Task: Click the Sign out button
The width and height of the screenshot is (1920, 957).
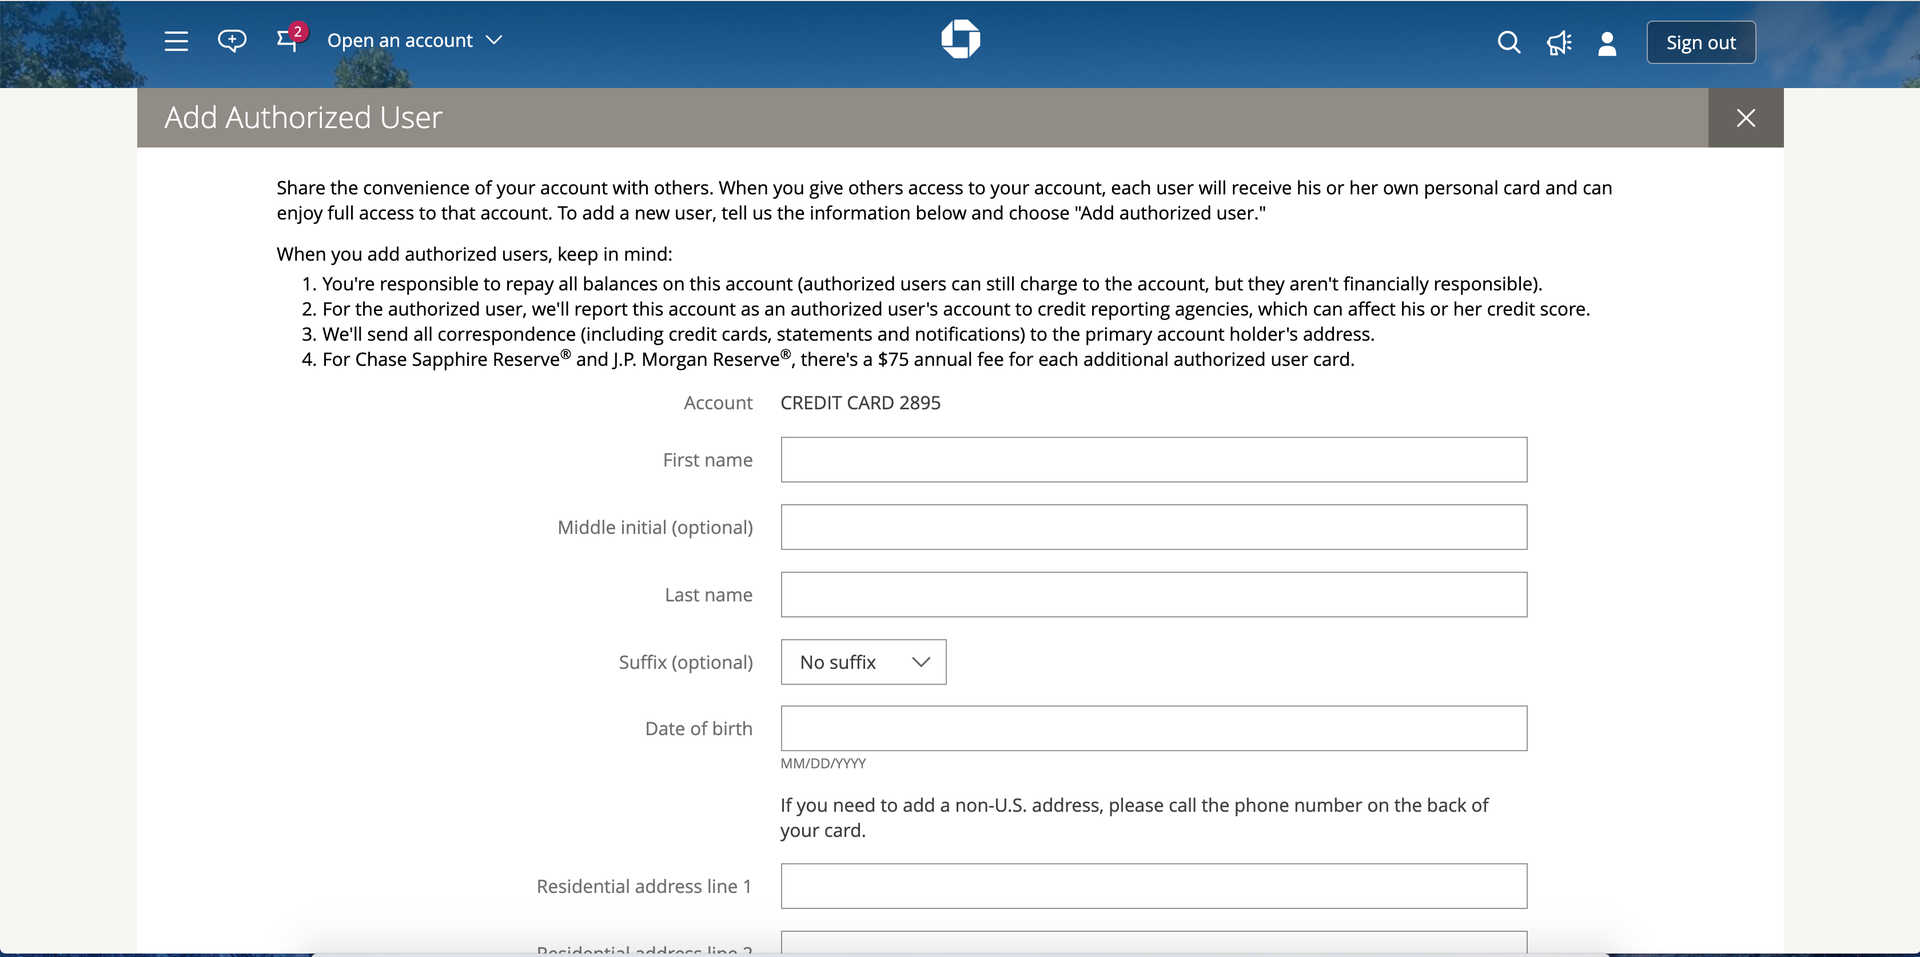Action: tap(1700, 42)
